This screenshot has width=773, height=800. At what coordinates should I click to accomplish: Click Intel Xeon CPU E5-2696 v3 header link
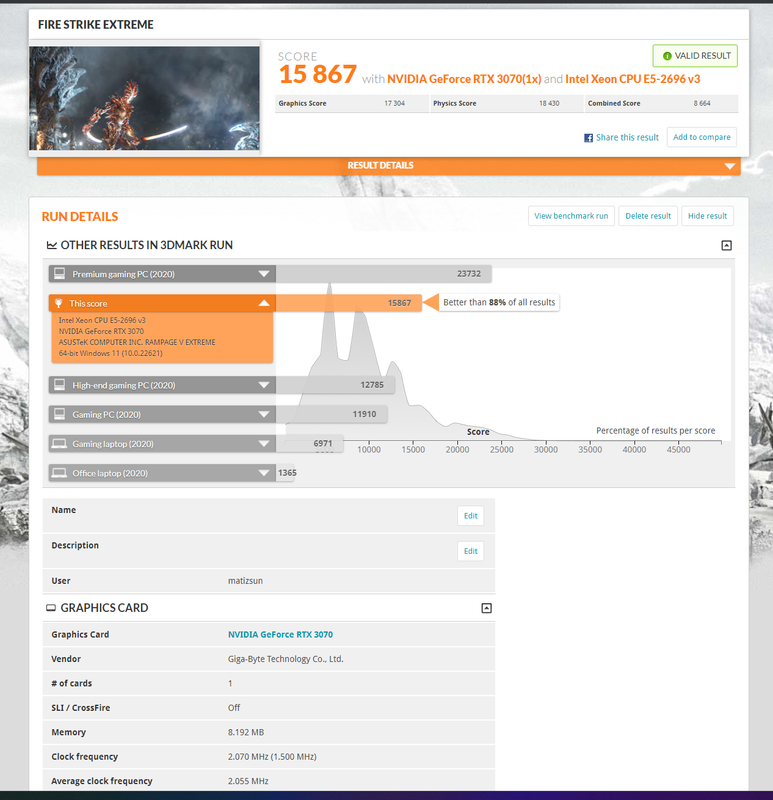(633, 79)
